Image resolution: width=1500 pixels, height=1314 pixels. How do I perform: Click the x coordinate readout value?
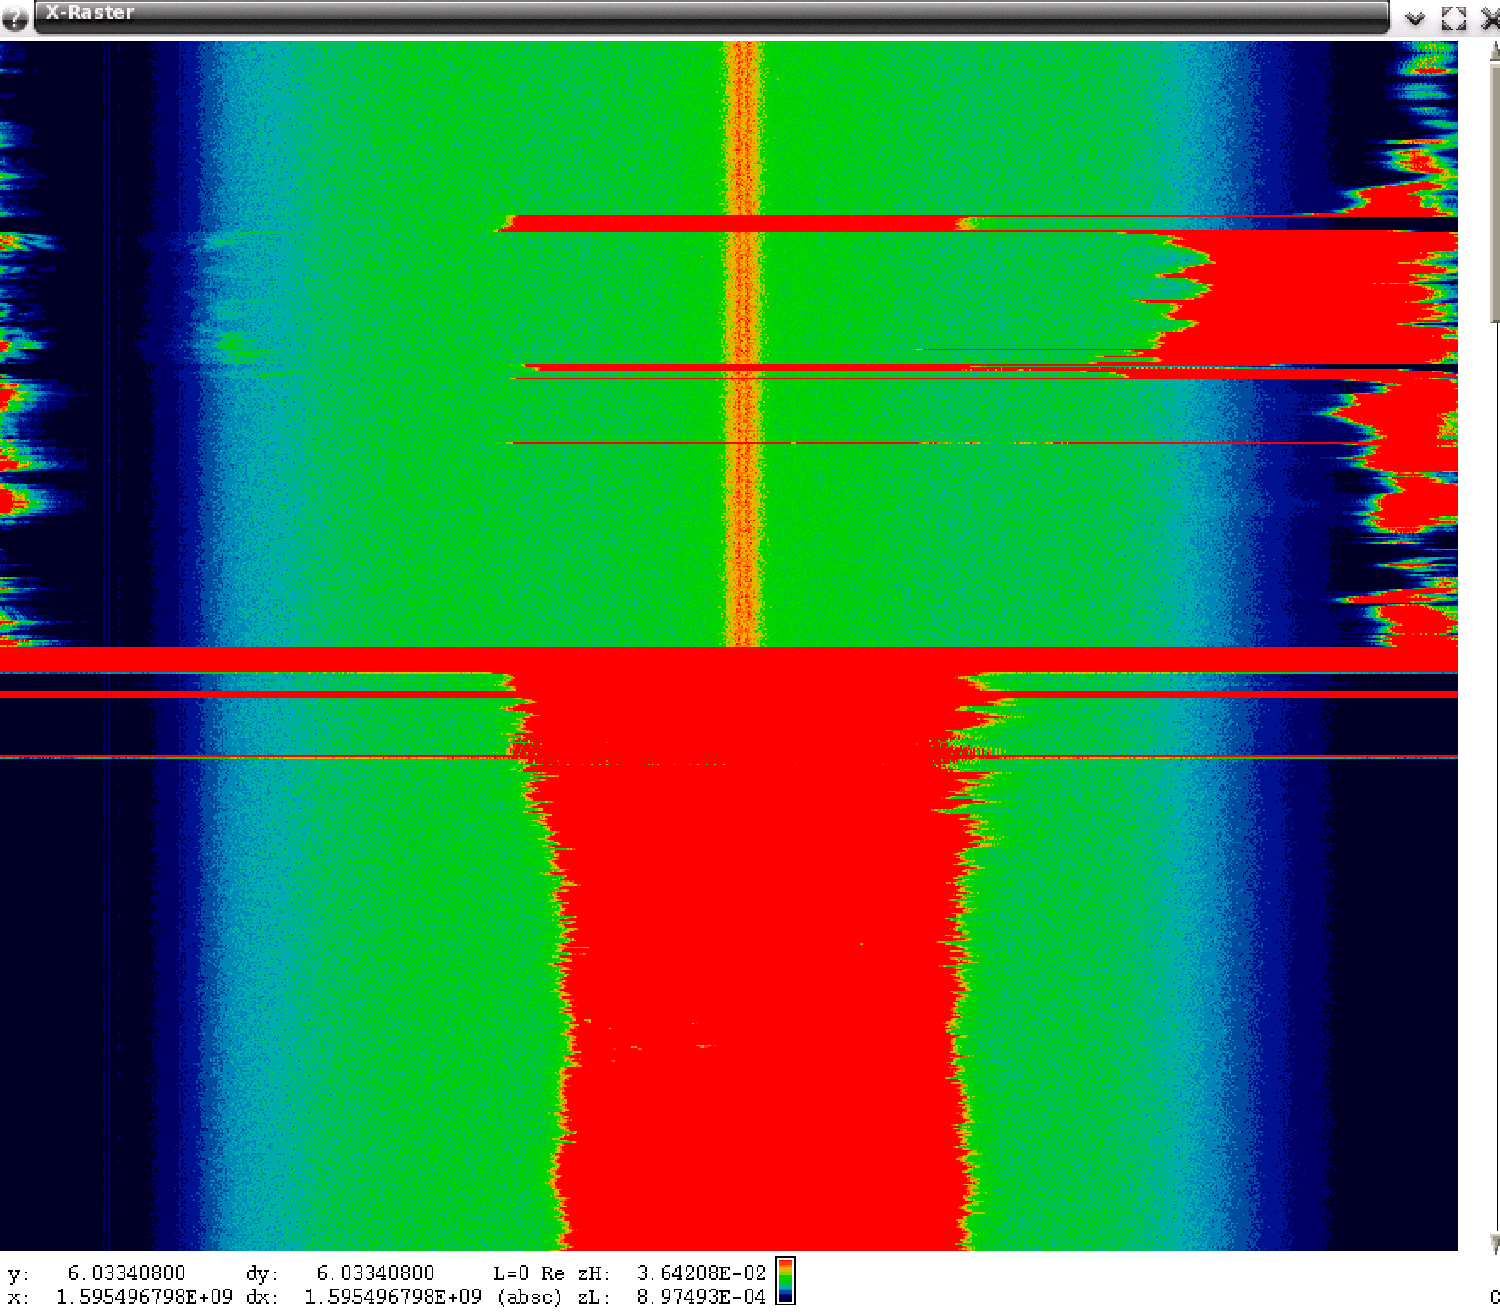coord(144,1297)
